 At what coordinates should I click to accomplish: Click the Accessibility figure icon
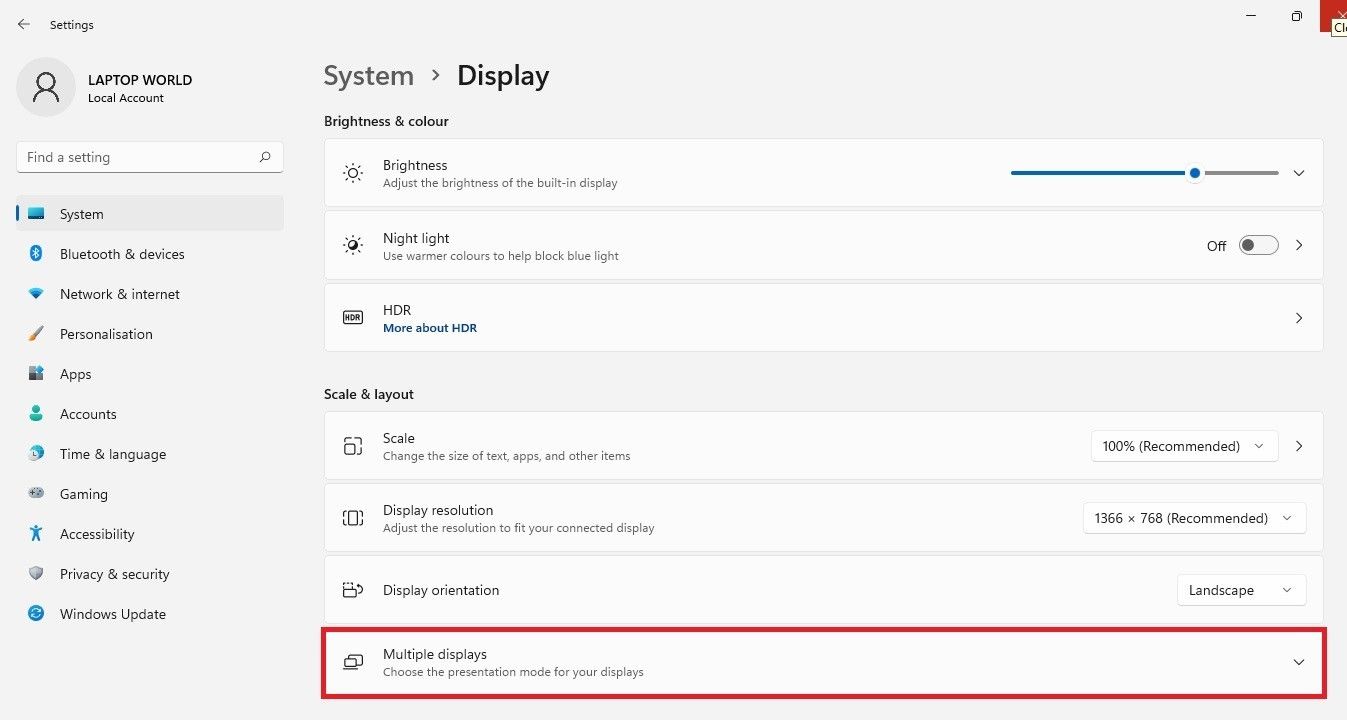point(36,534)
